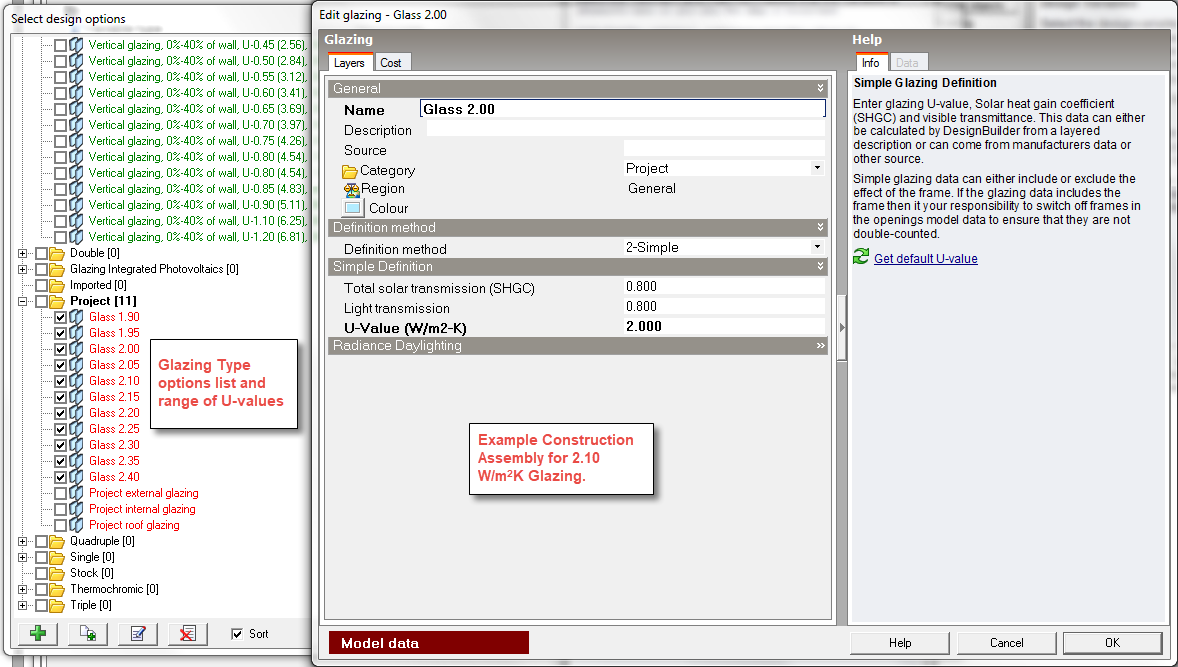Image resolution: width=1178 pixels, height=667 pixels.
Task: Click the delete item red X icon
Action: click(x=187, y=633)
